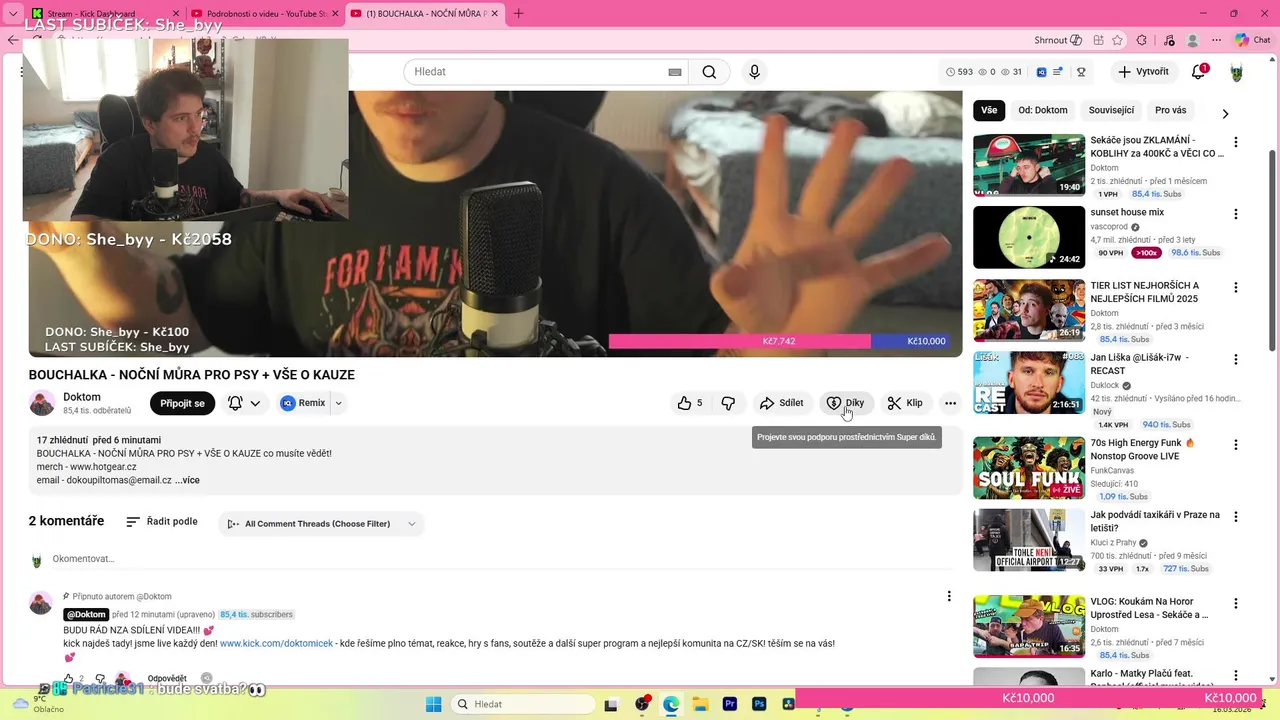Open a new browser tab
The height and width of the screenshot is (720, 1280).
point(518,14)
